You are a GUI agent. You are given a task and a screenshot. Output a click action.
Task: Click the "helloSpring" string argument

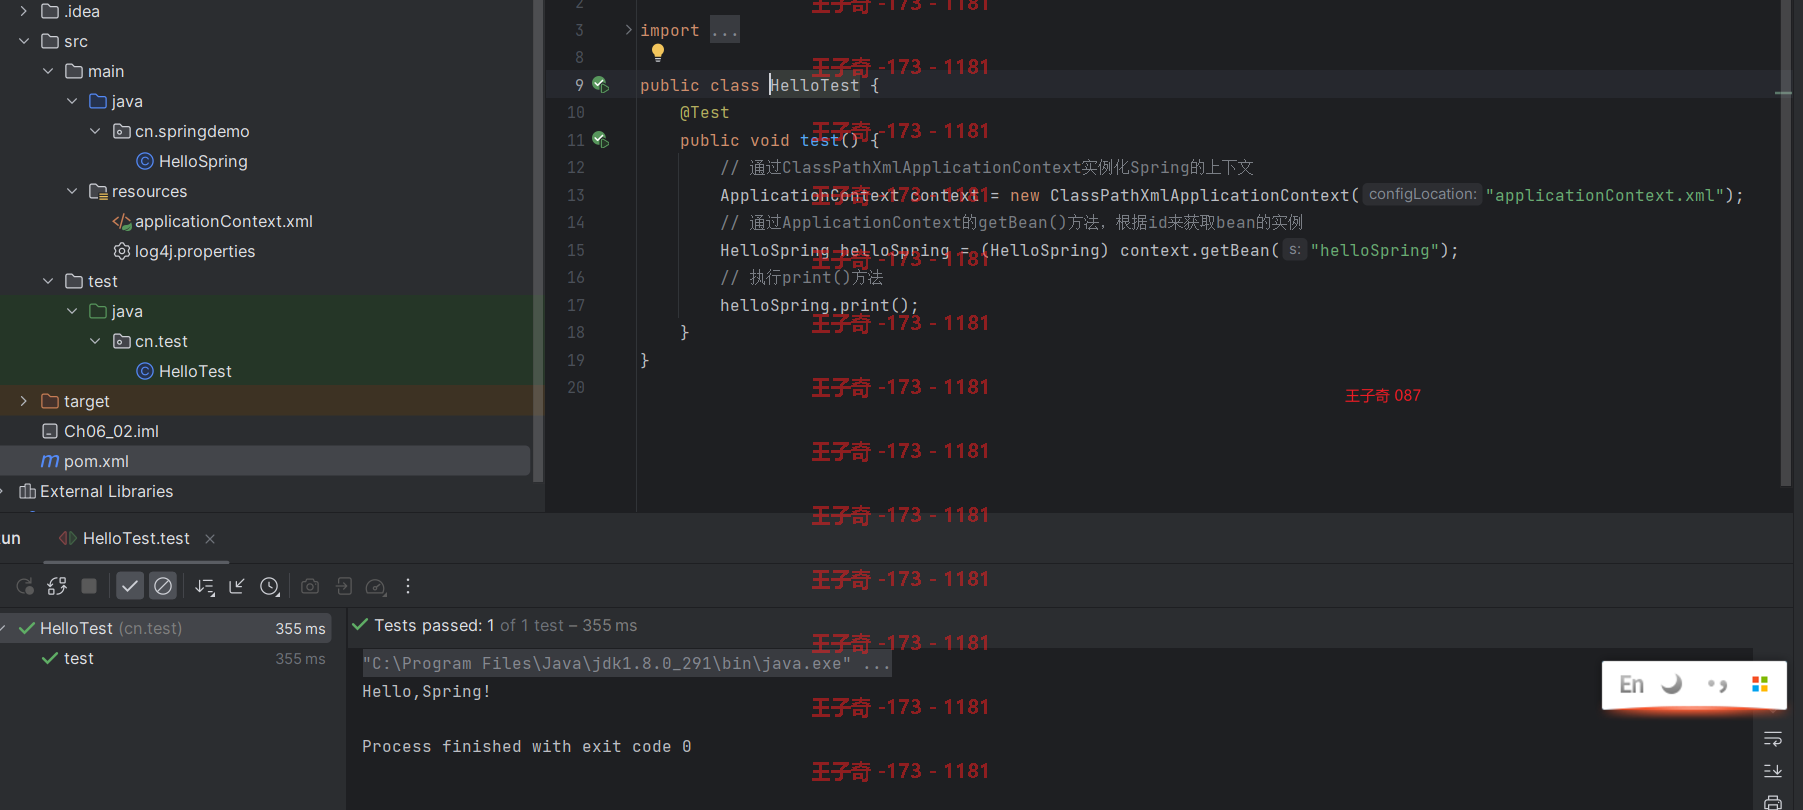(1375, 250)
